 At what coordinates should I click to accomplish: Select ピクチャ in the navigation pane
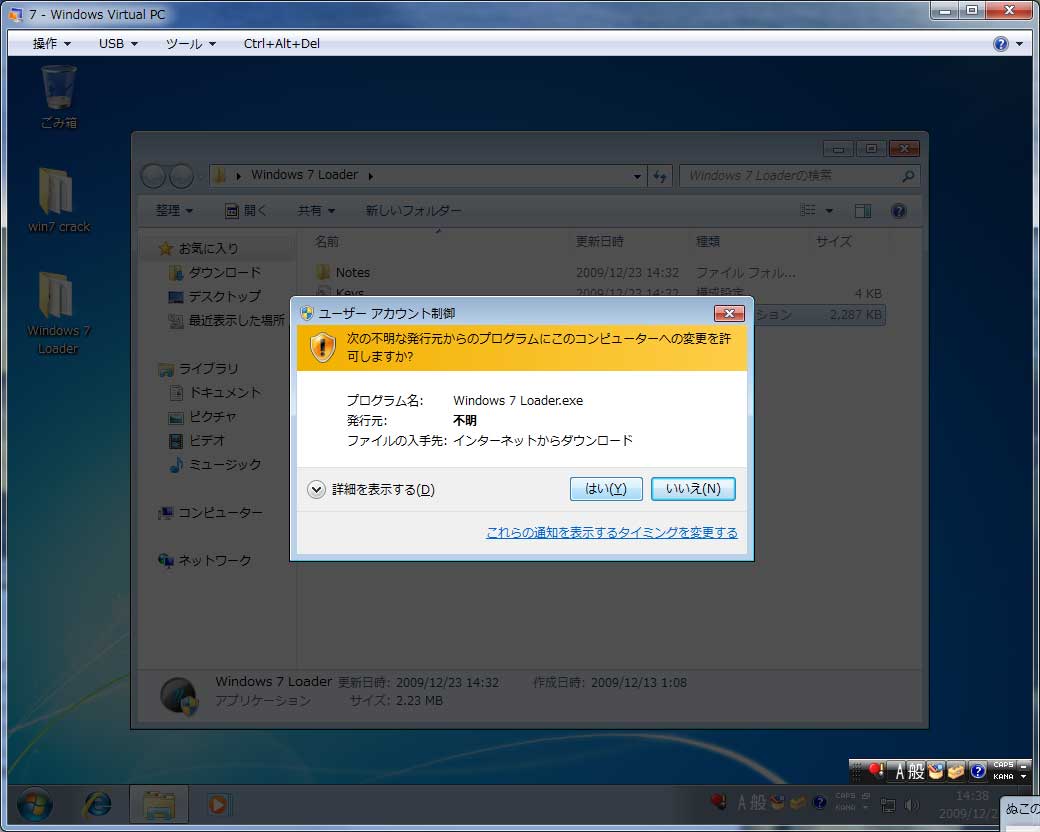(x=202, y=417)
